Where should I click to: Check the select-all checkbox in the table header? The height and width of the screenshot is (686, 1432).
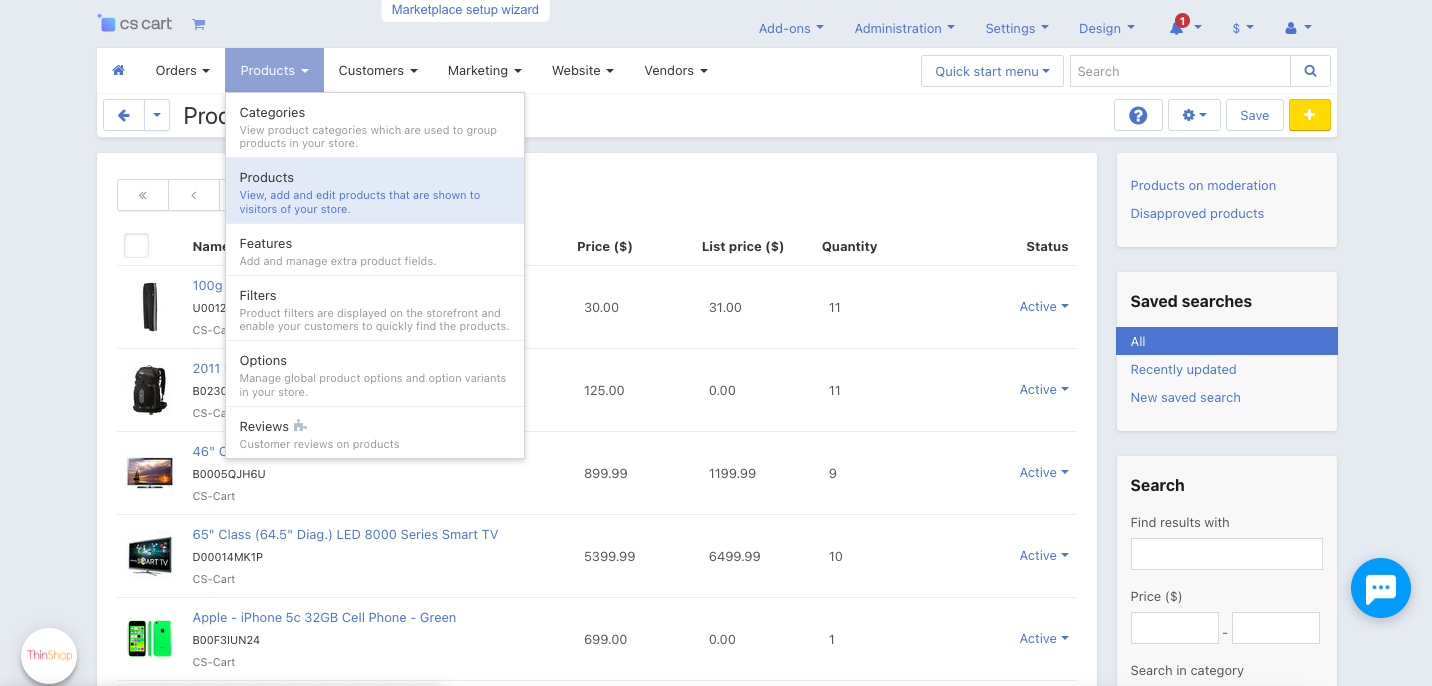(x=136, y=245)
